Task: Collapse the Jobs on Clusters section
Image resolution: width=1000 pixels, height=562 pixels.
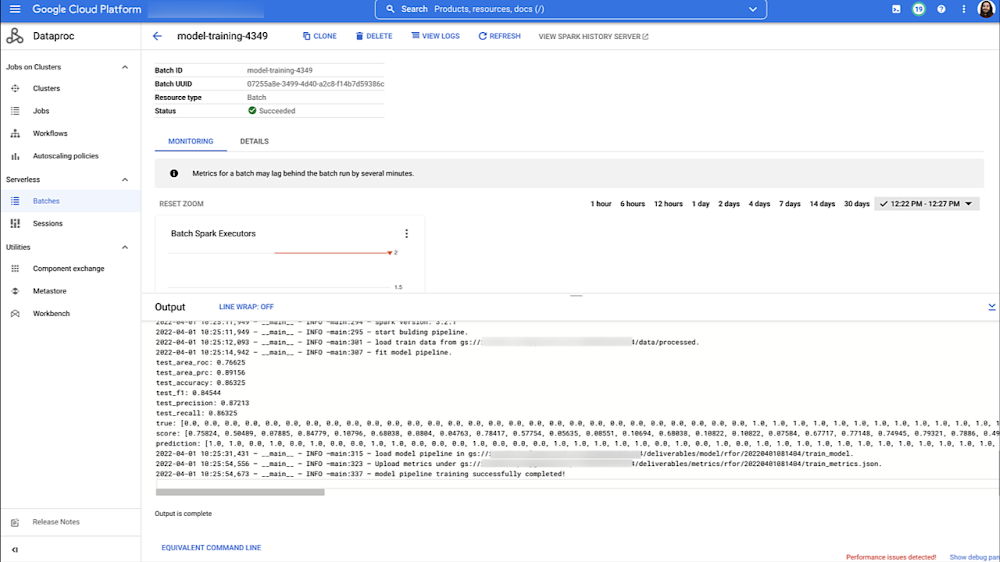Action: coord(125,67)
